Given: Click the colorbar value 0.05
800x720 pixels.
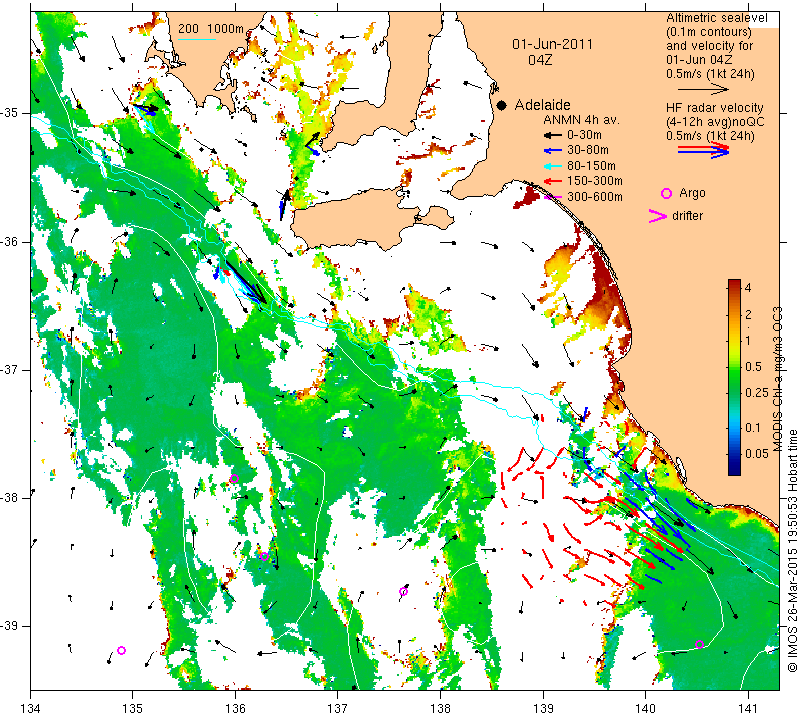Looking at the screenshot, I should click(x=757, y=454).
